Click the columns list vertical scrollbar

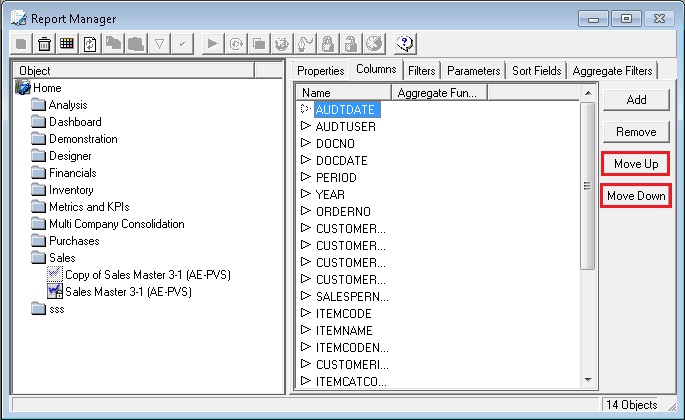coord(588,185)
